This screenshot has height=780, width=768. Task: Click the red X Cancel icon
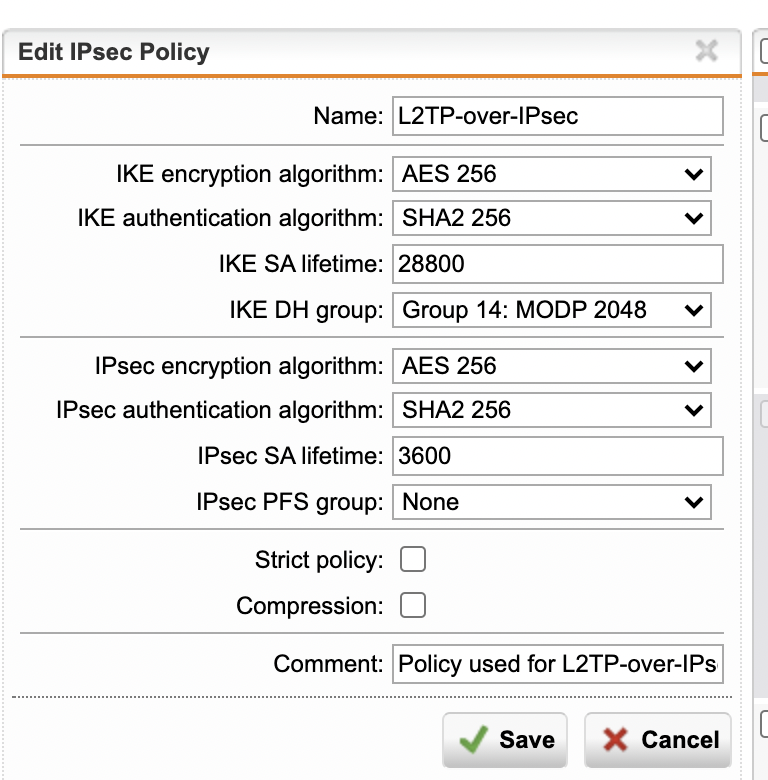coord(615,740)
